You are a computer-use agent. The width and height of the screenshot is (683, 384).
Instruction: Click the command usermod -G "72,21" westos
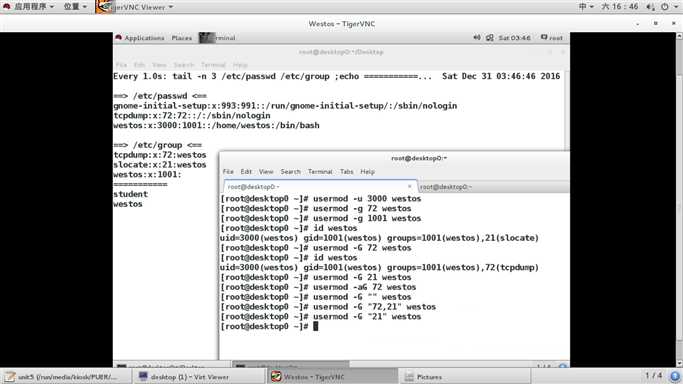(x=374, y=307)
